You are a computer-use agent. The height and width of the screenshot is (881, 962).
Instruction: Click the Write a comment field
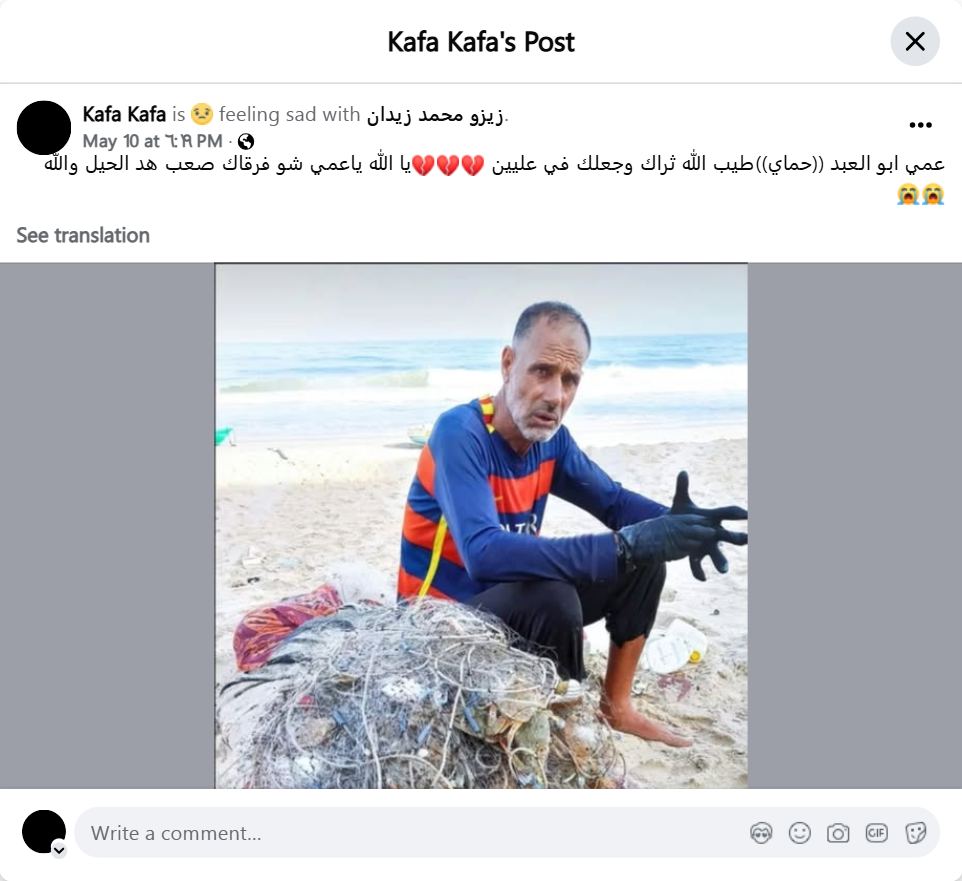507,833
